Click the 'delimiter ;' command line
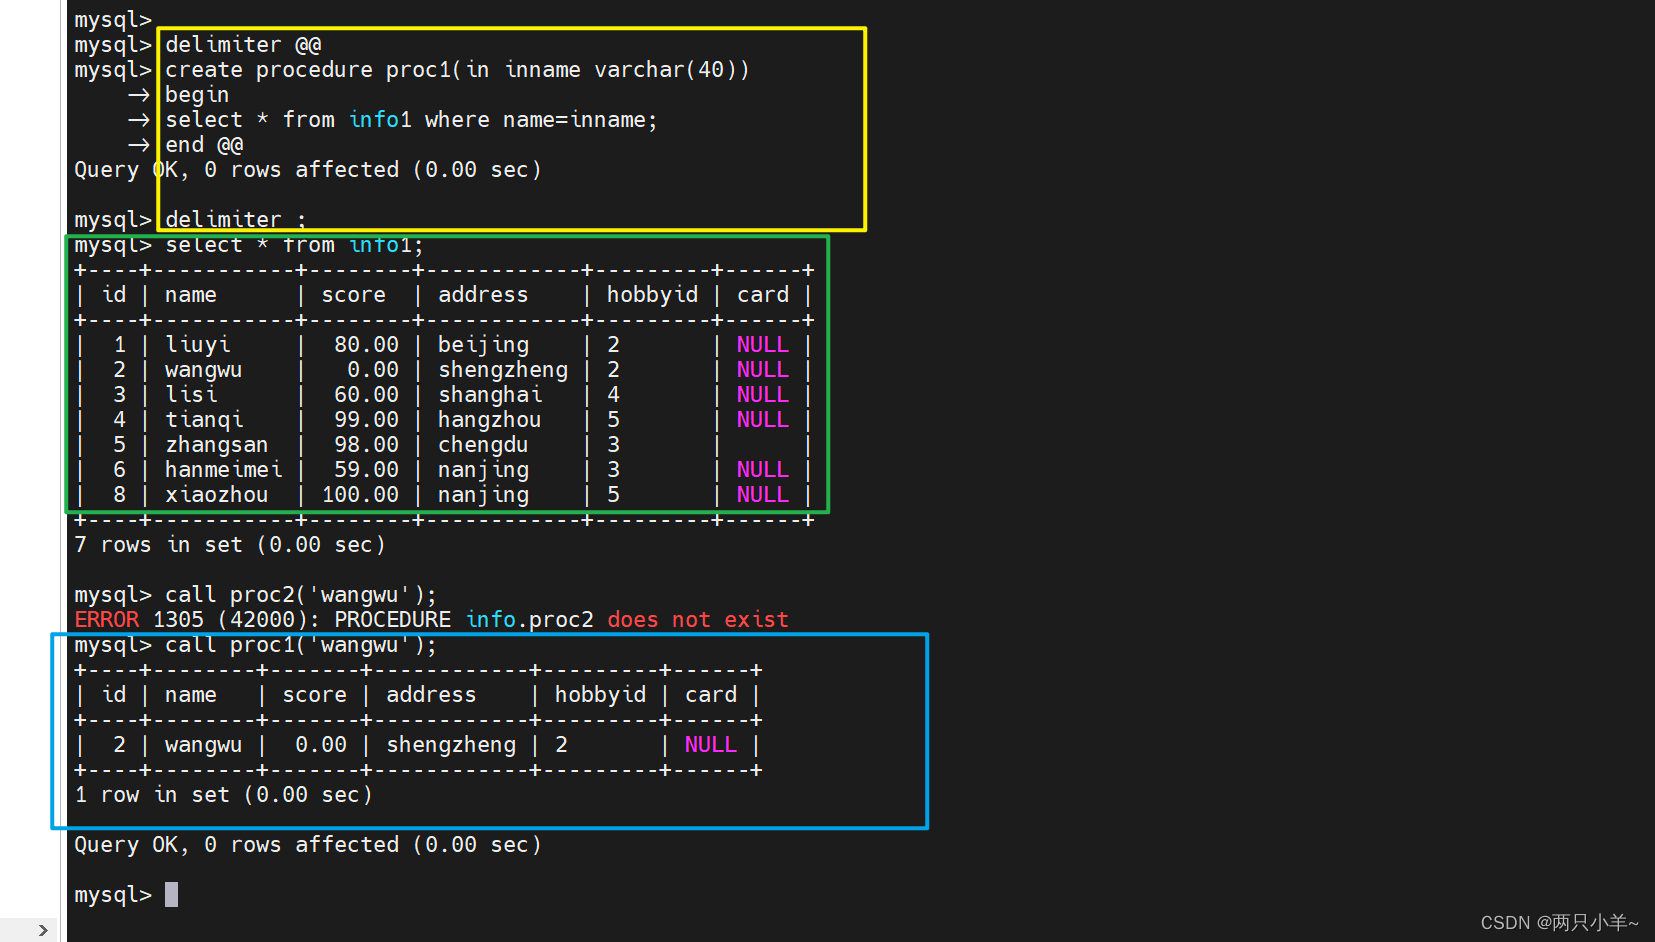 tap(235, 219)
